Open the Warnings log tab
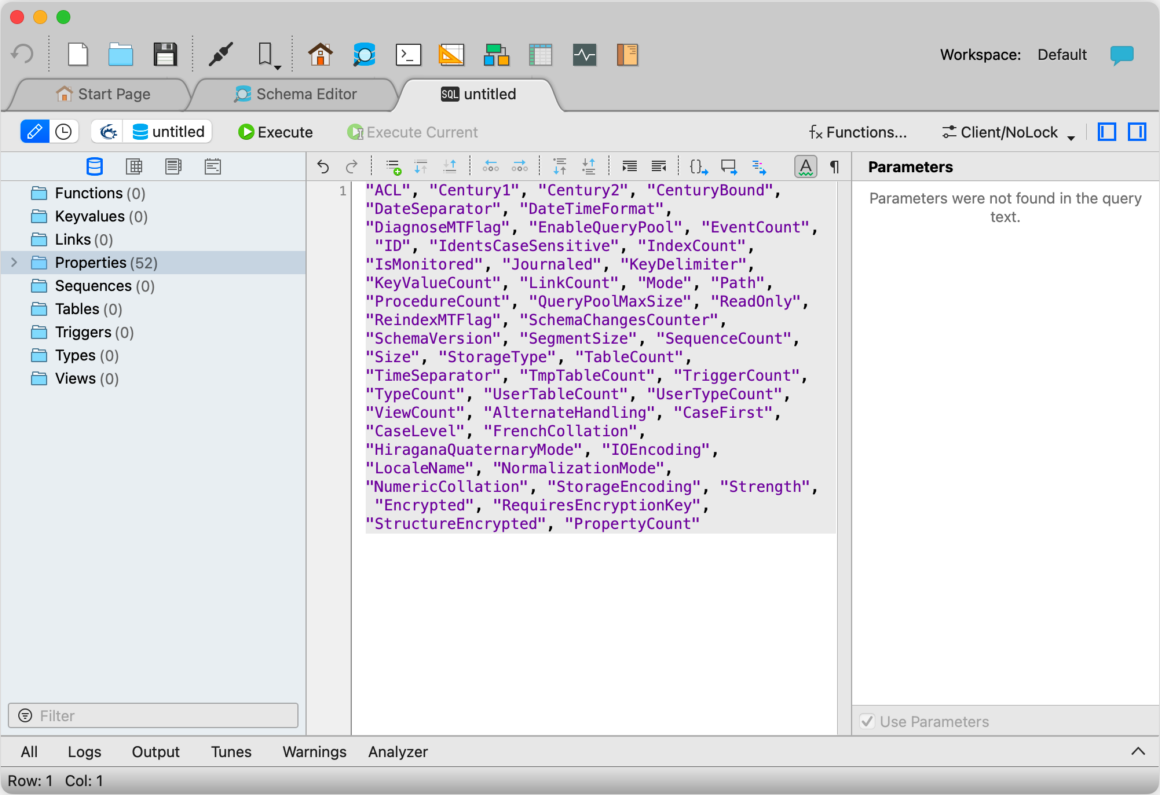 [x=314, y=751]
